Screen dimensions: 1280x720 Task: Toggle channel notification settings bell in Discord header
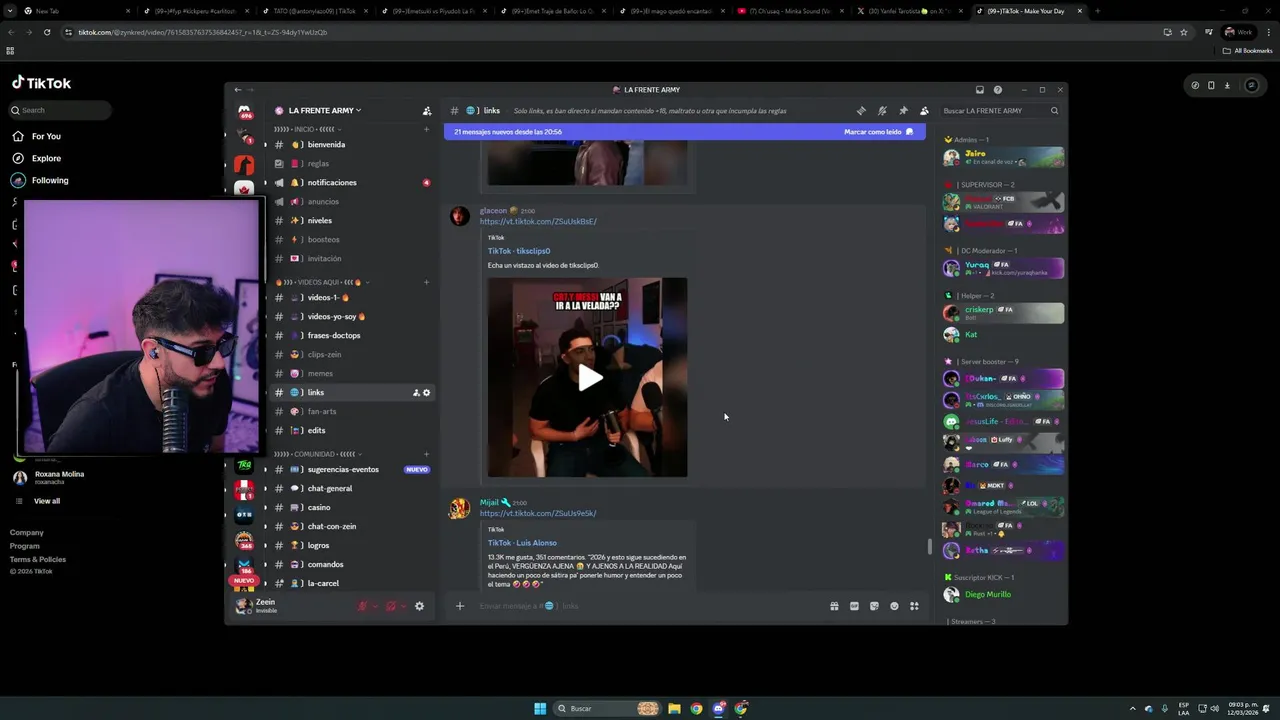coord(882,111)
